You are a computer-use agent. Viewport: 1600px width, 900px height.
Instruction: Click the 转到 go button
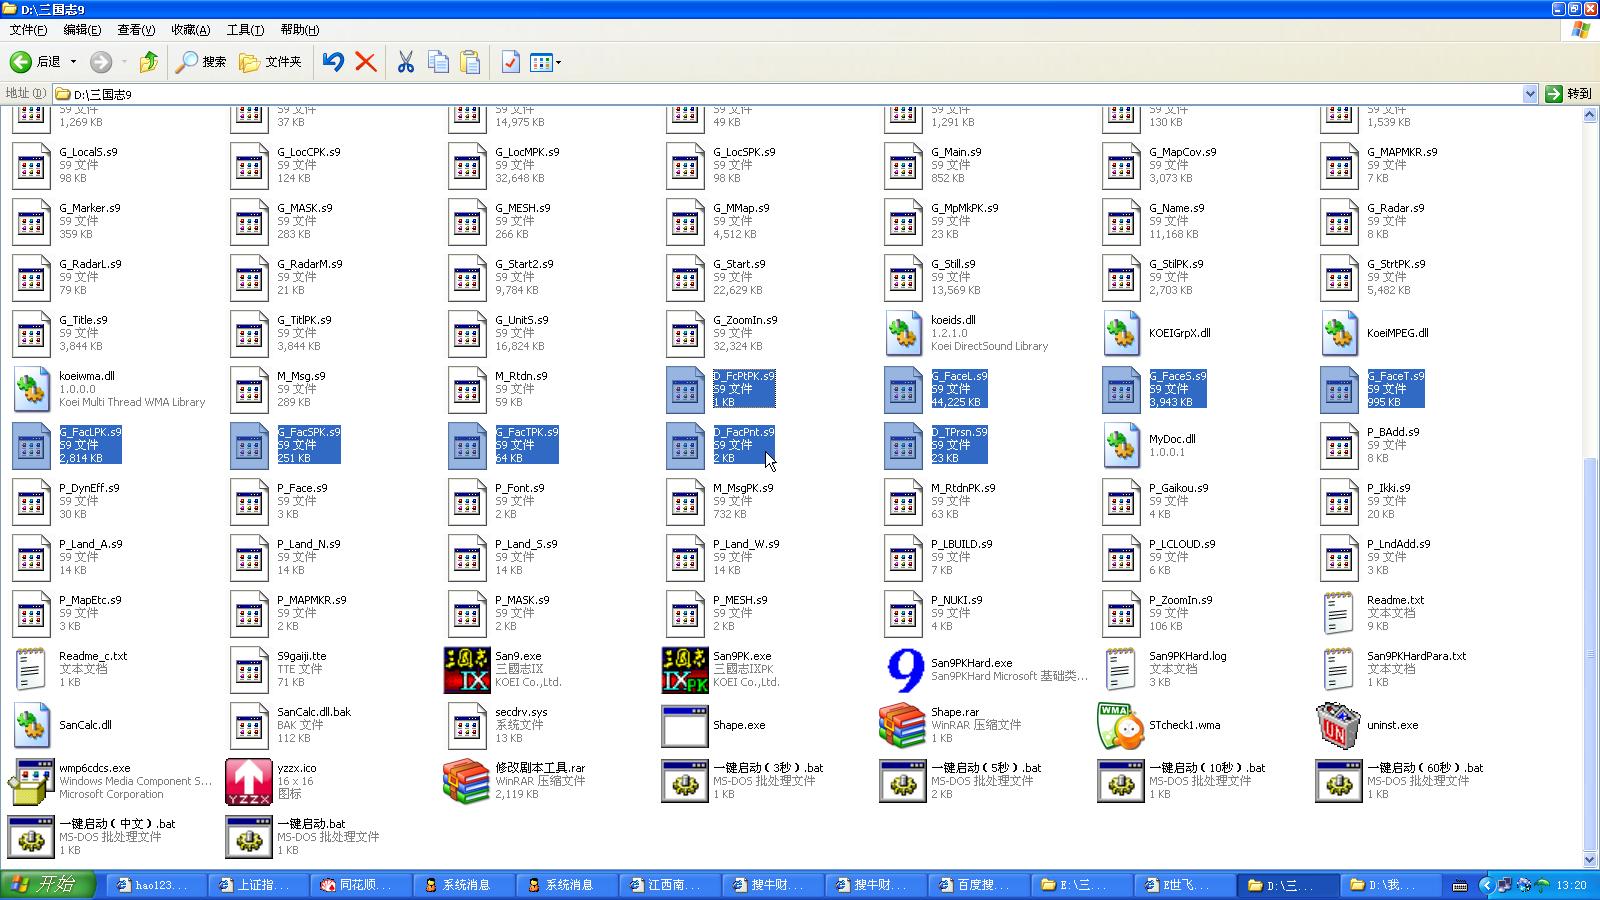pos(1568,94)
